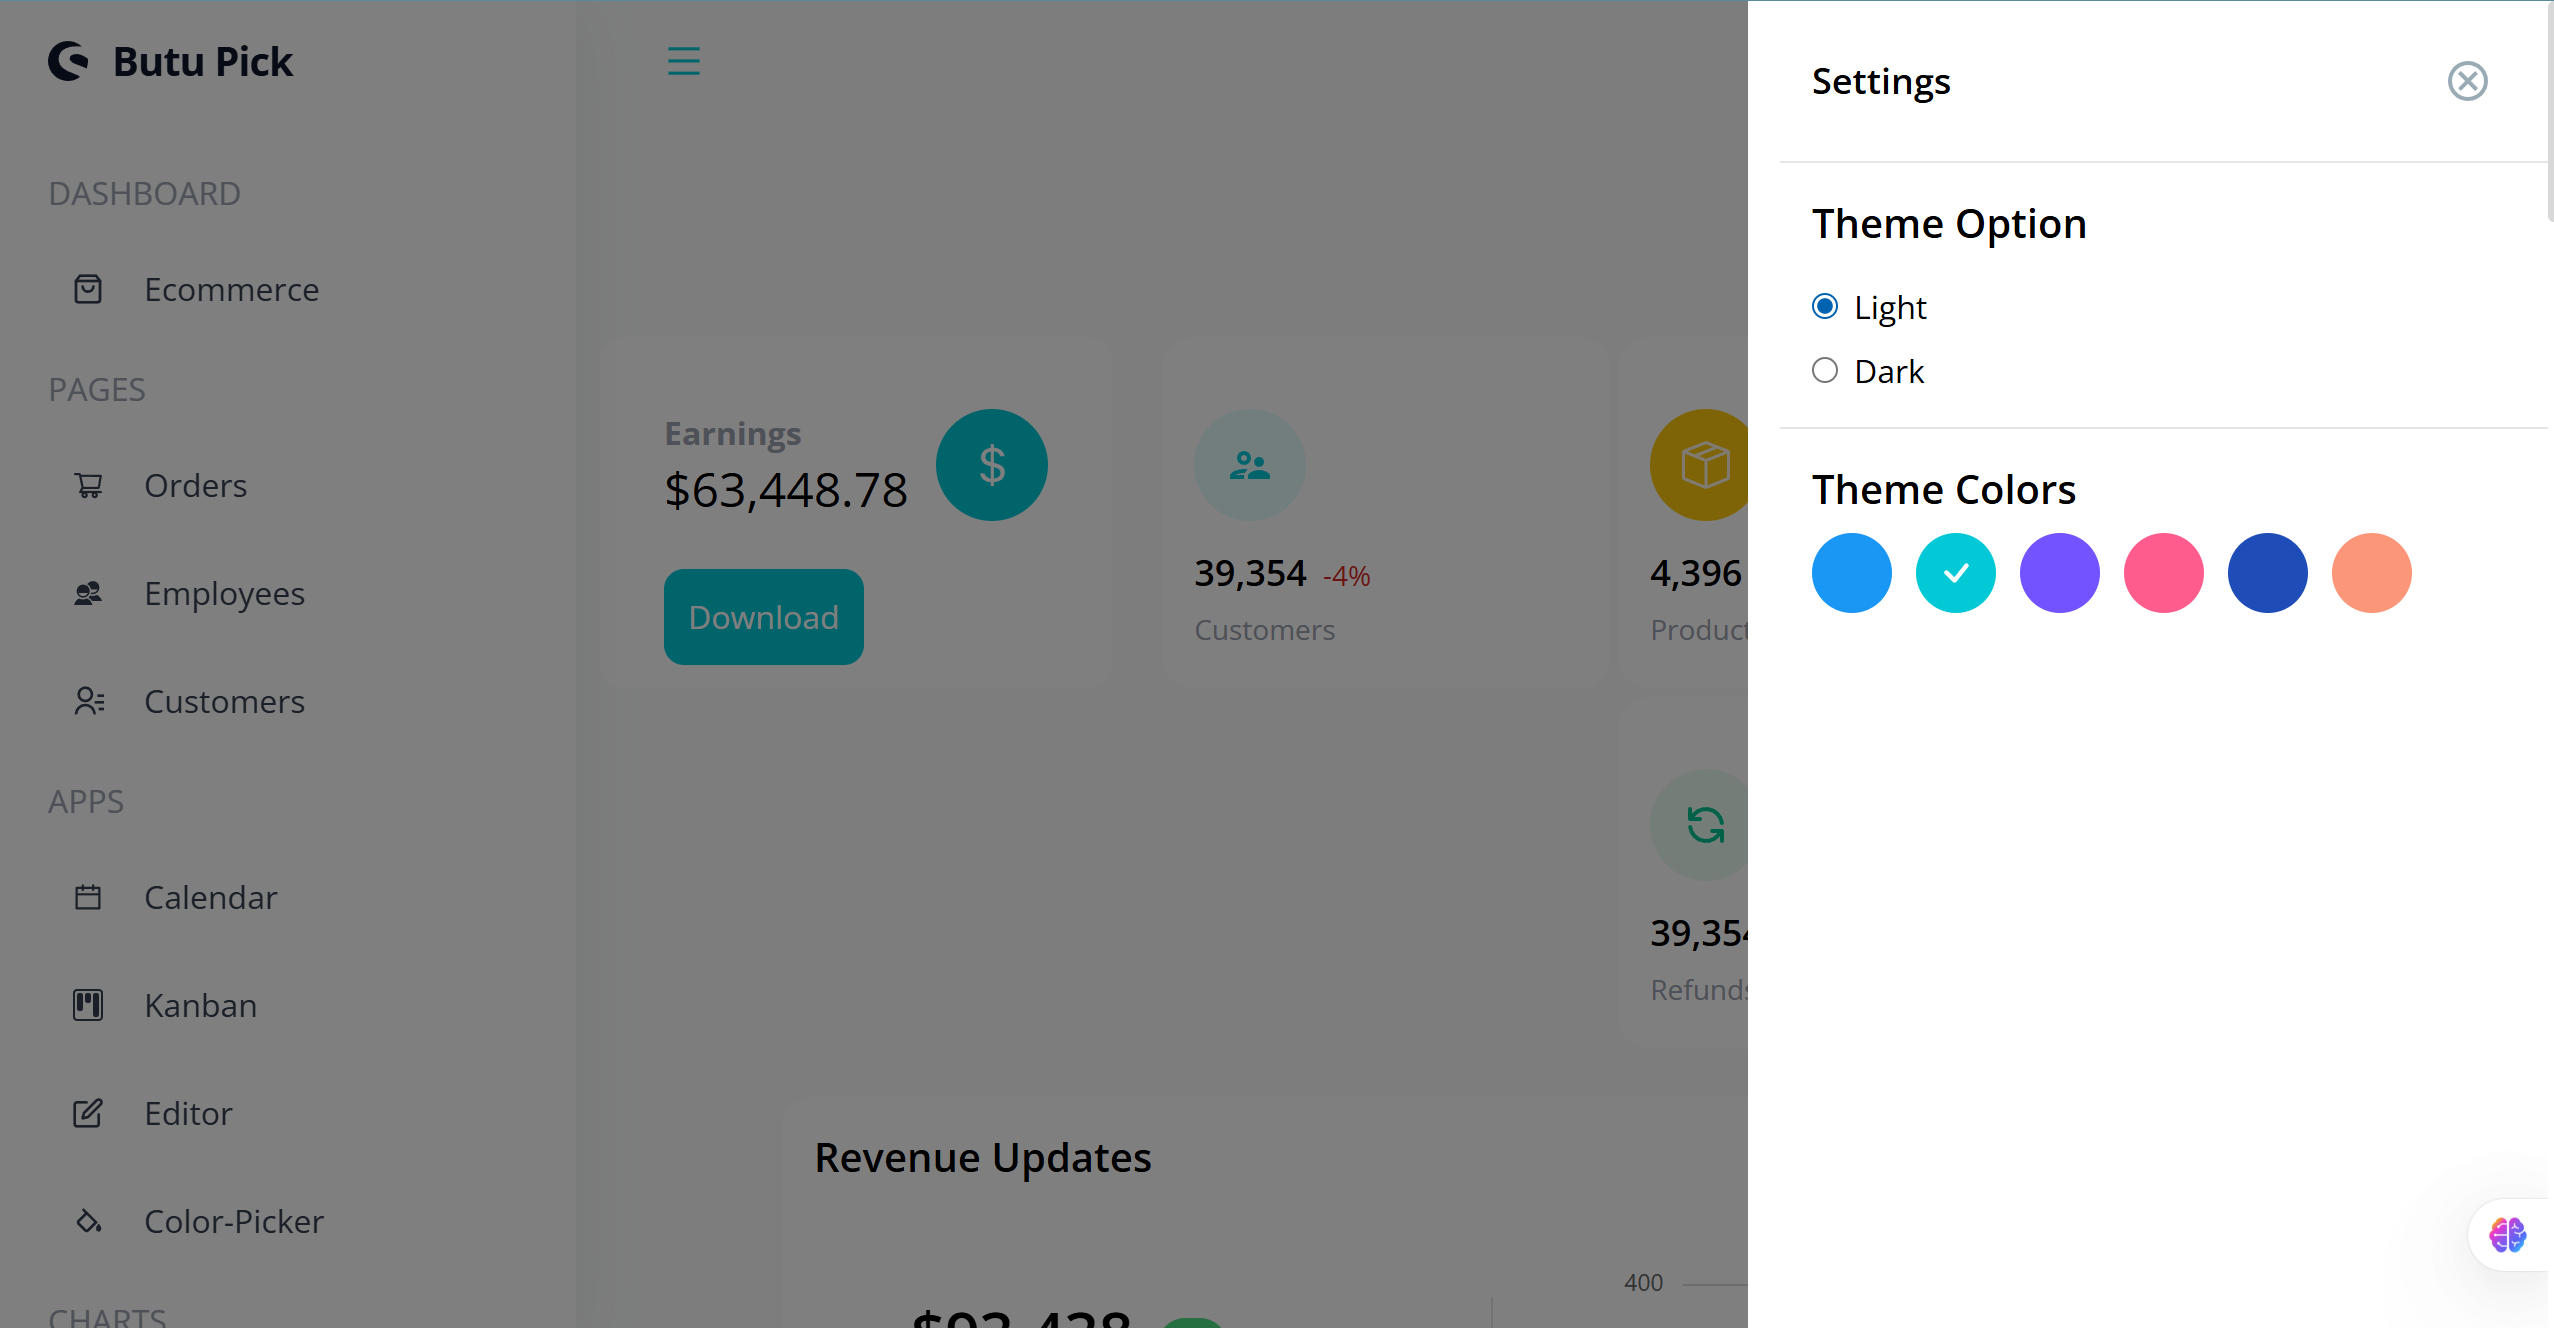Image resolution: width=2554 pixels, height=1328 pixels.
Task: Open the Orders page
Action: pyautogui.click(x=195, y=486)
